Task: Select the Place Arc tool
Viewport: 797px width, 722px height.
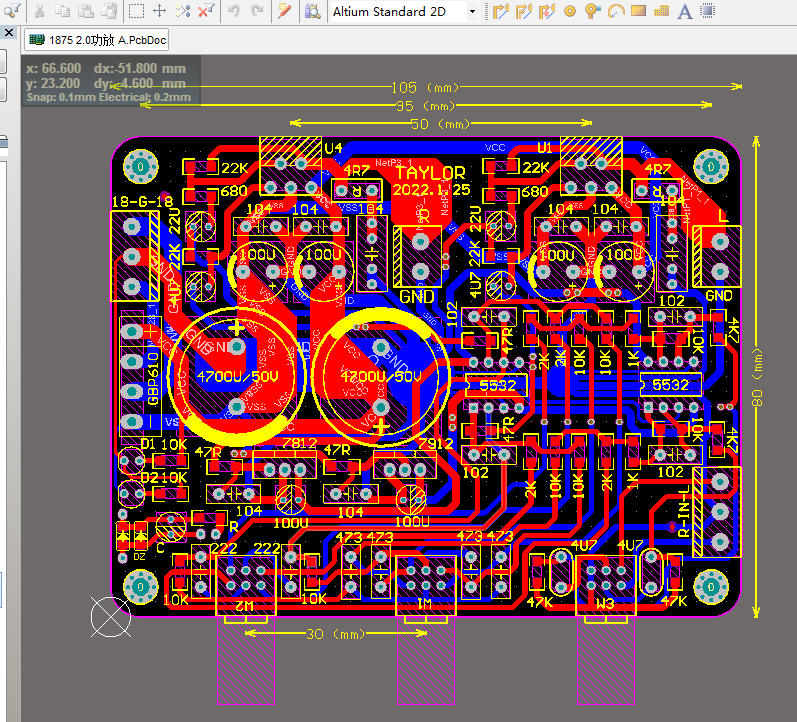Action: point(616,11)
